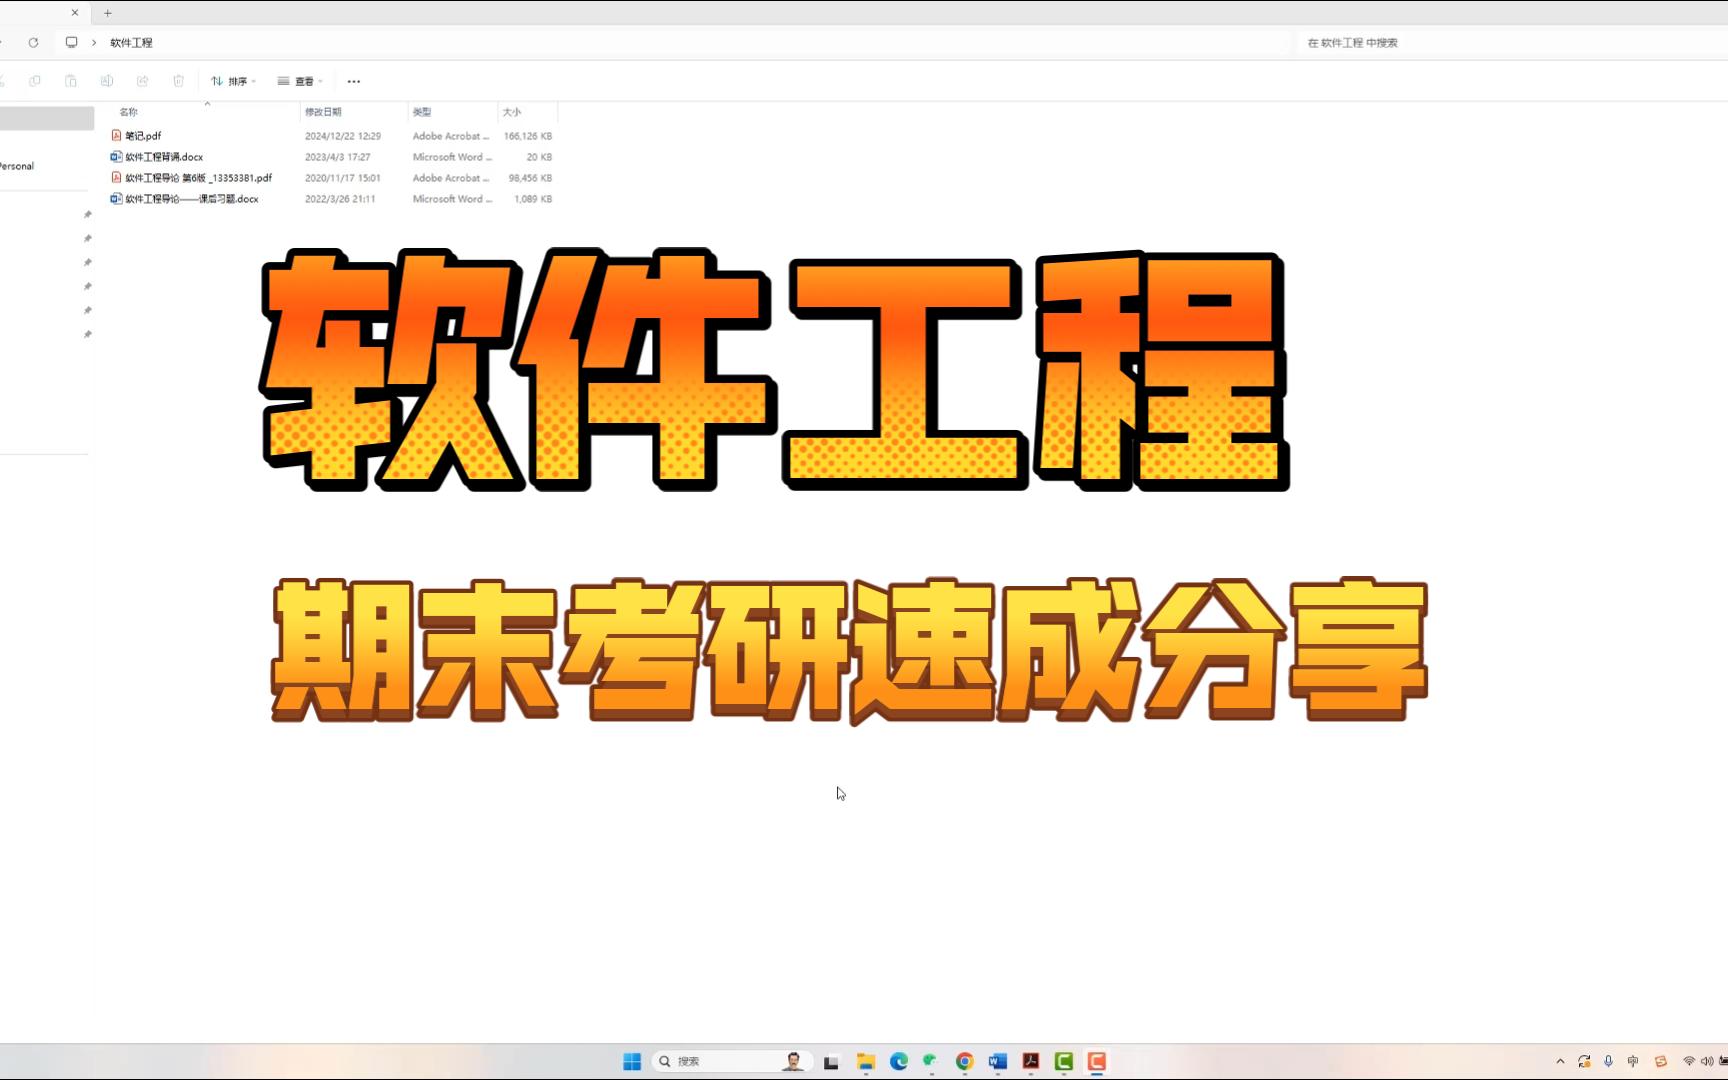Screen dimensions: 1728x1080
Task: Select the Personal item in the sidebar
Action: click(x=17, y=166)
